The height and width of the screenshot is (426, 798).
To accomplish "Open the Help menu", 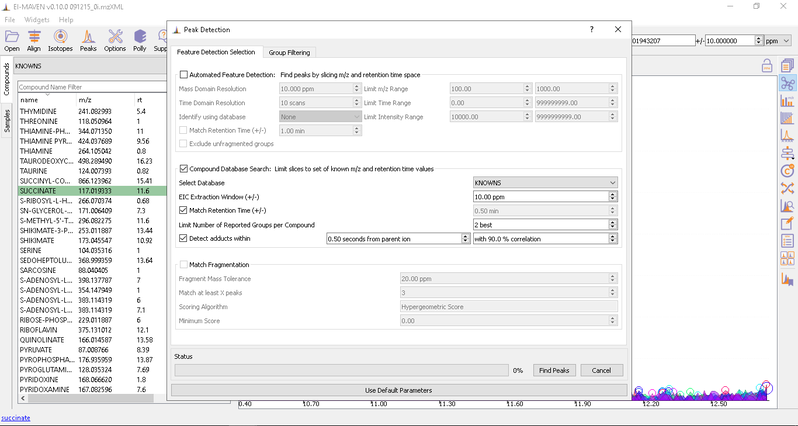I will coord(66,20).
